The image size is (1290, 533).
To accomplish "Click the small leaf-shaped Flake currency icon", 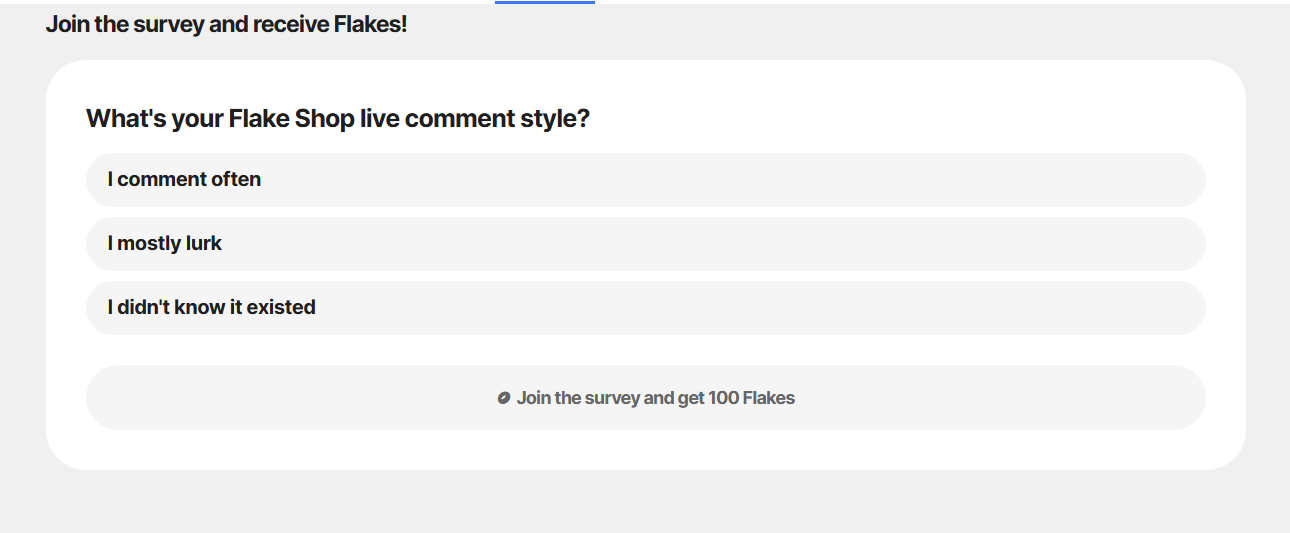I will coord(504,398).
